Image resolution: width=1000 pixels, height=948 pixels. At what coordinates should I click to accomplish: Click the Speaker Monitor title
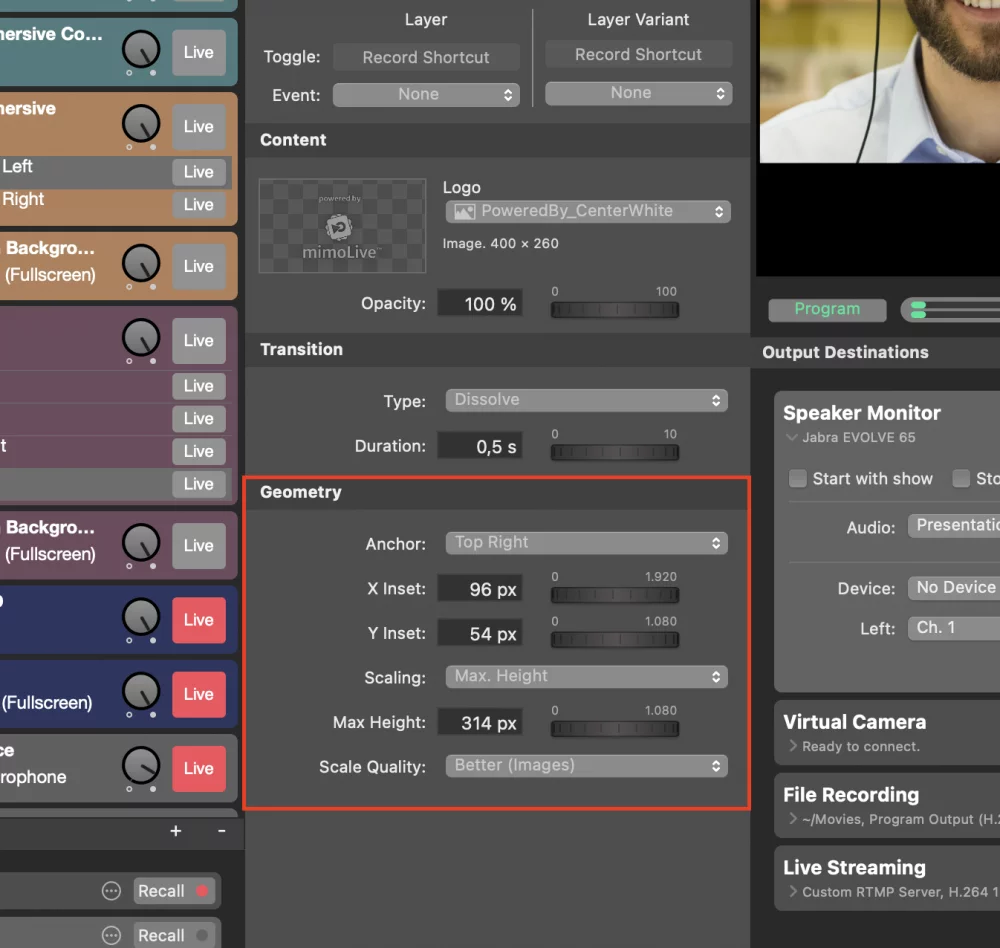click(x=862, y=413)
